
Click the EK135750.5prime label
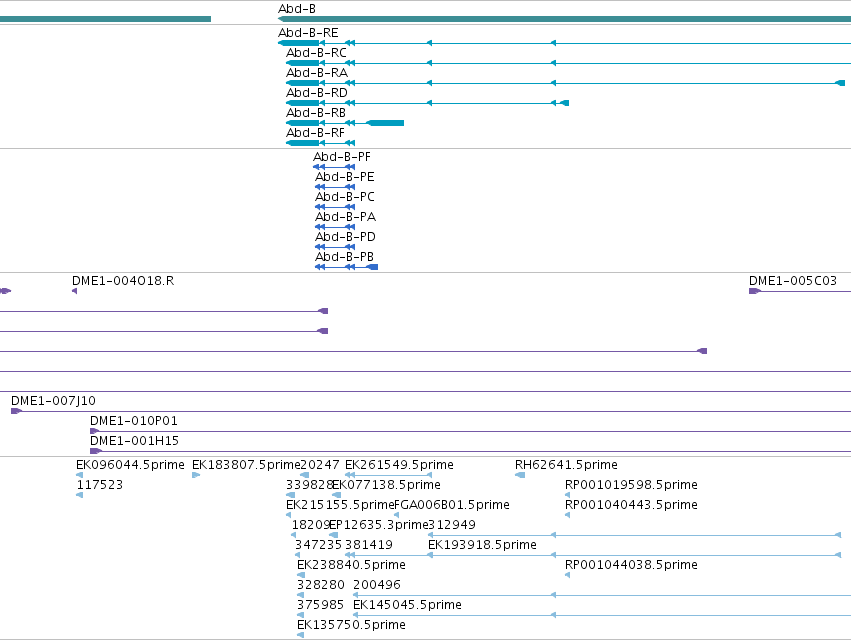(x=351, y=625)
